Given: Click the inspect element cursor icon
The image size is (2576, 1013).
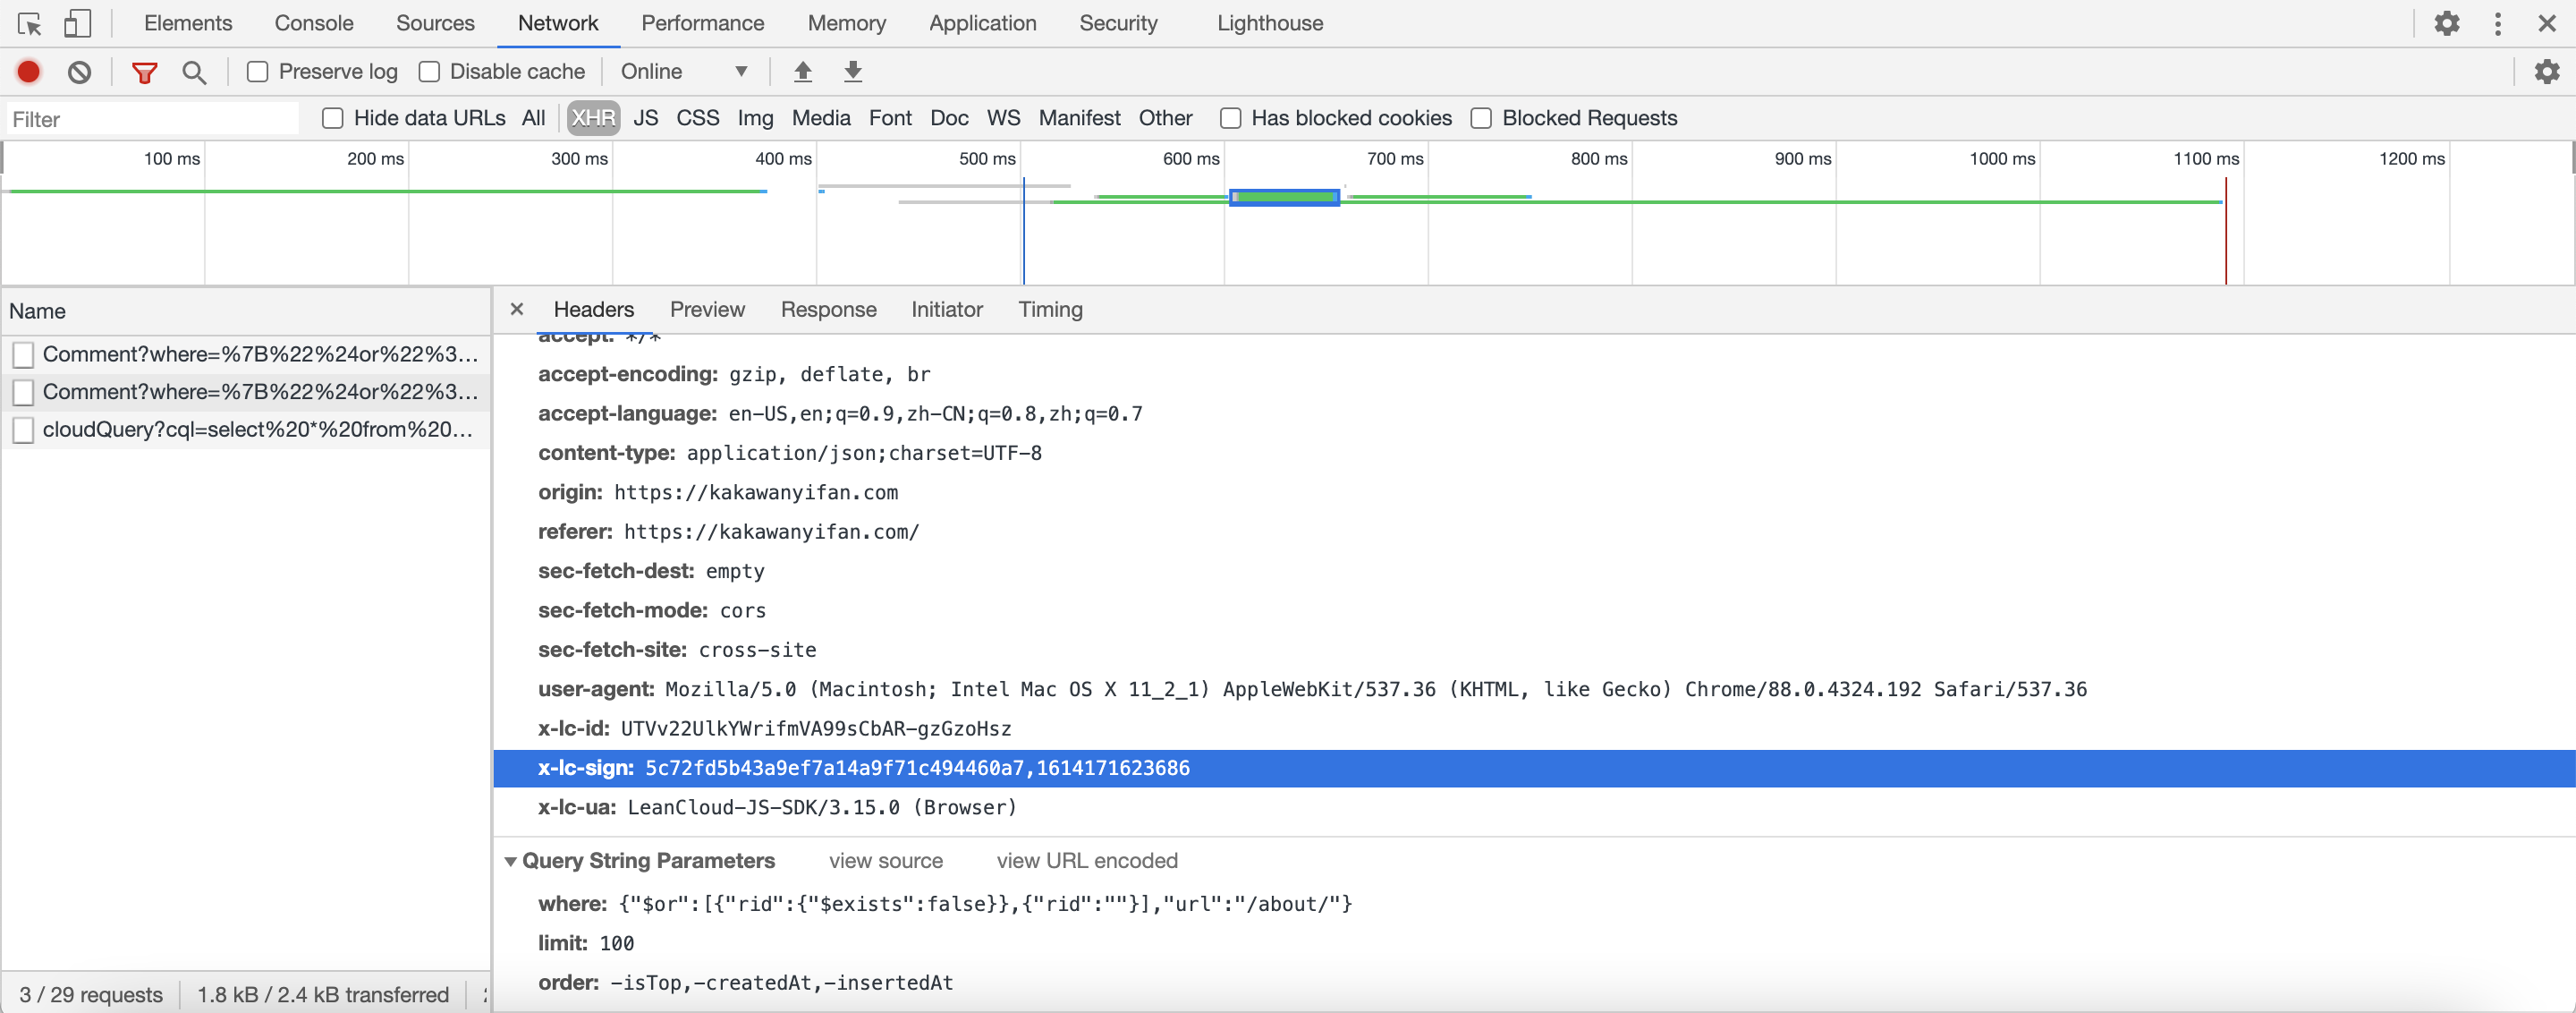Looking at the screenshot, I should click(29, 23).
